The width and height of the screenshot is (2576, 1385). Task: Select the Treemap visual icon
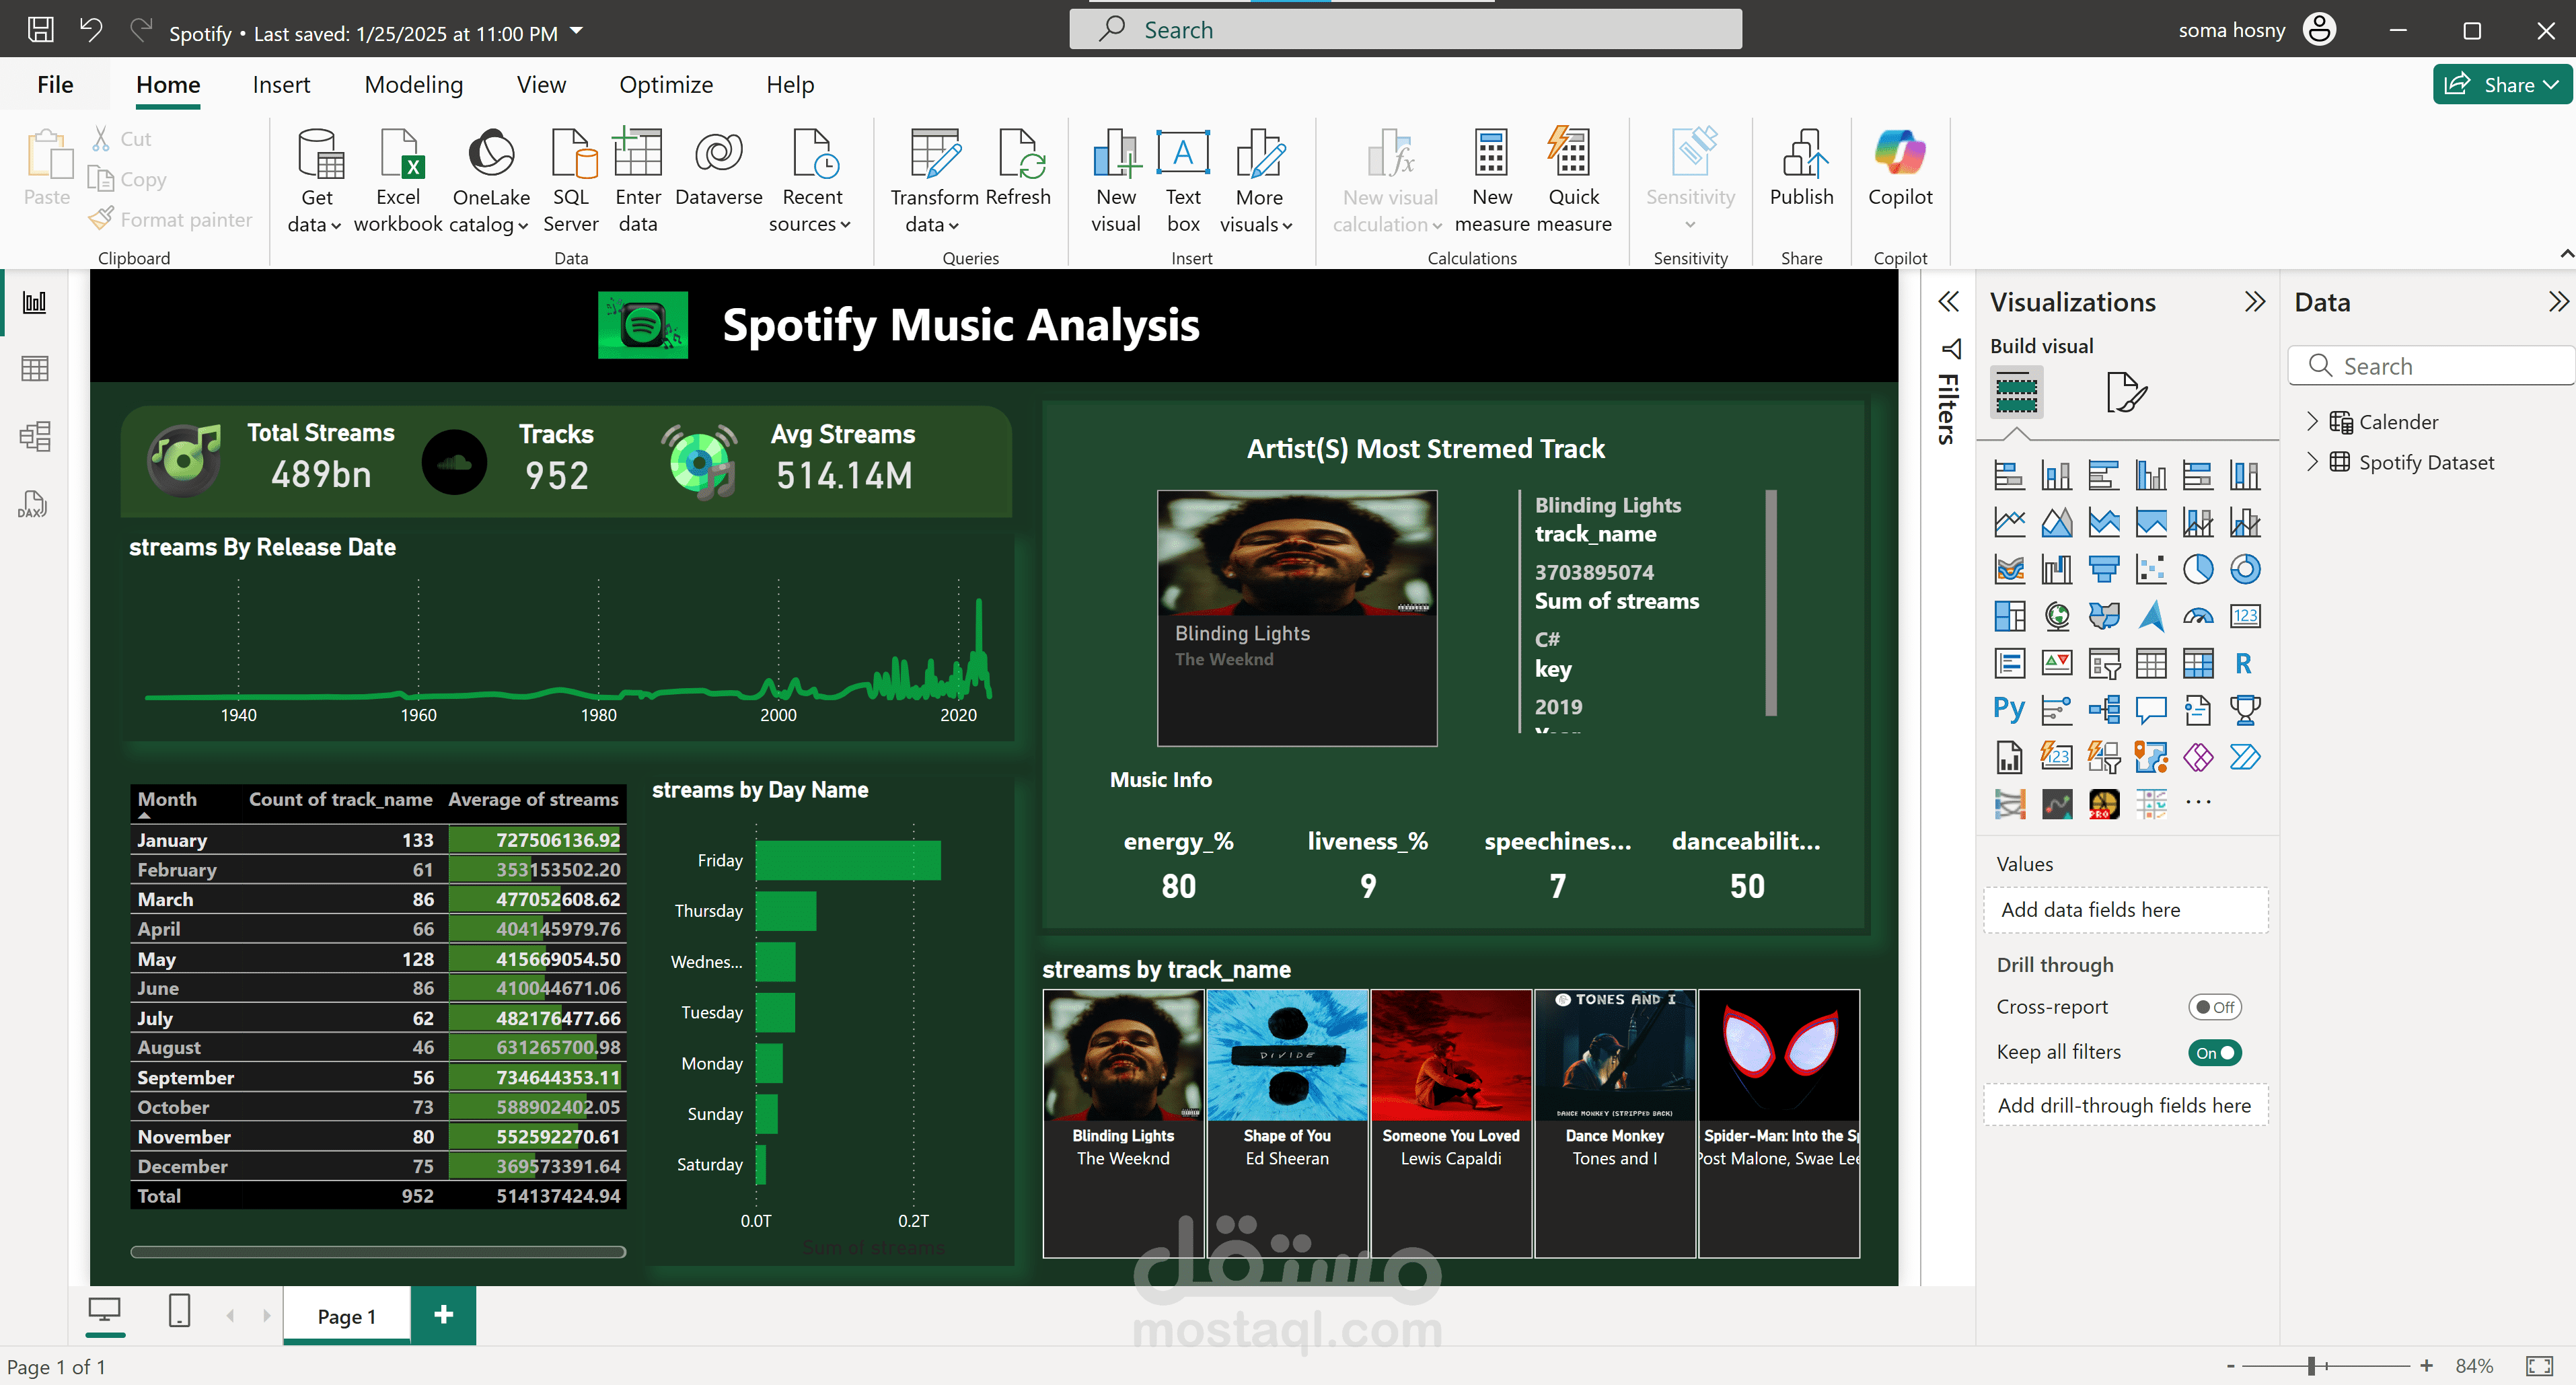coord(2009,616)
